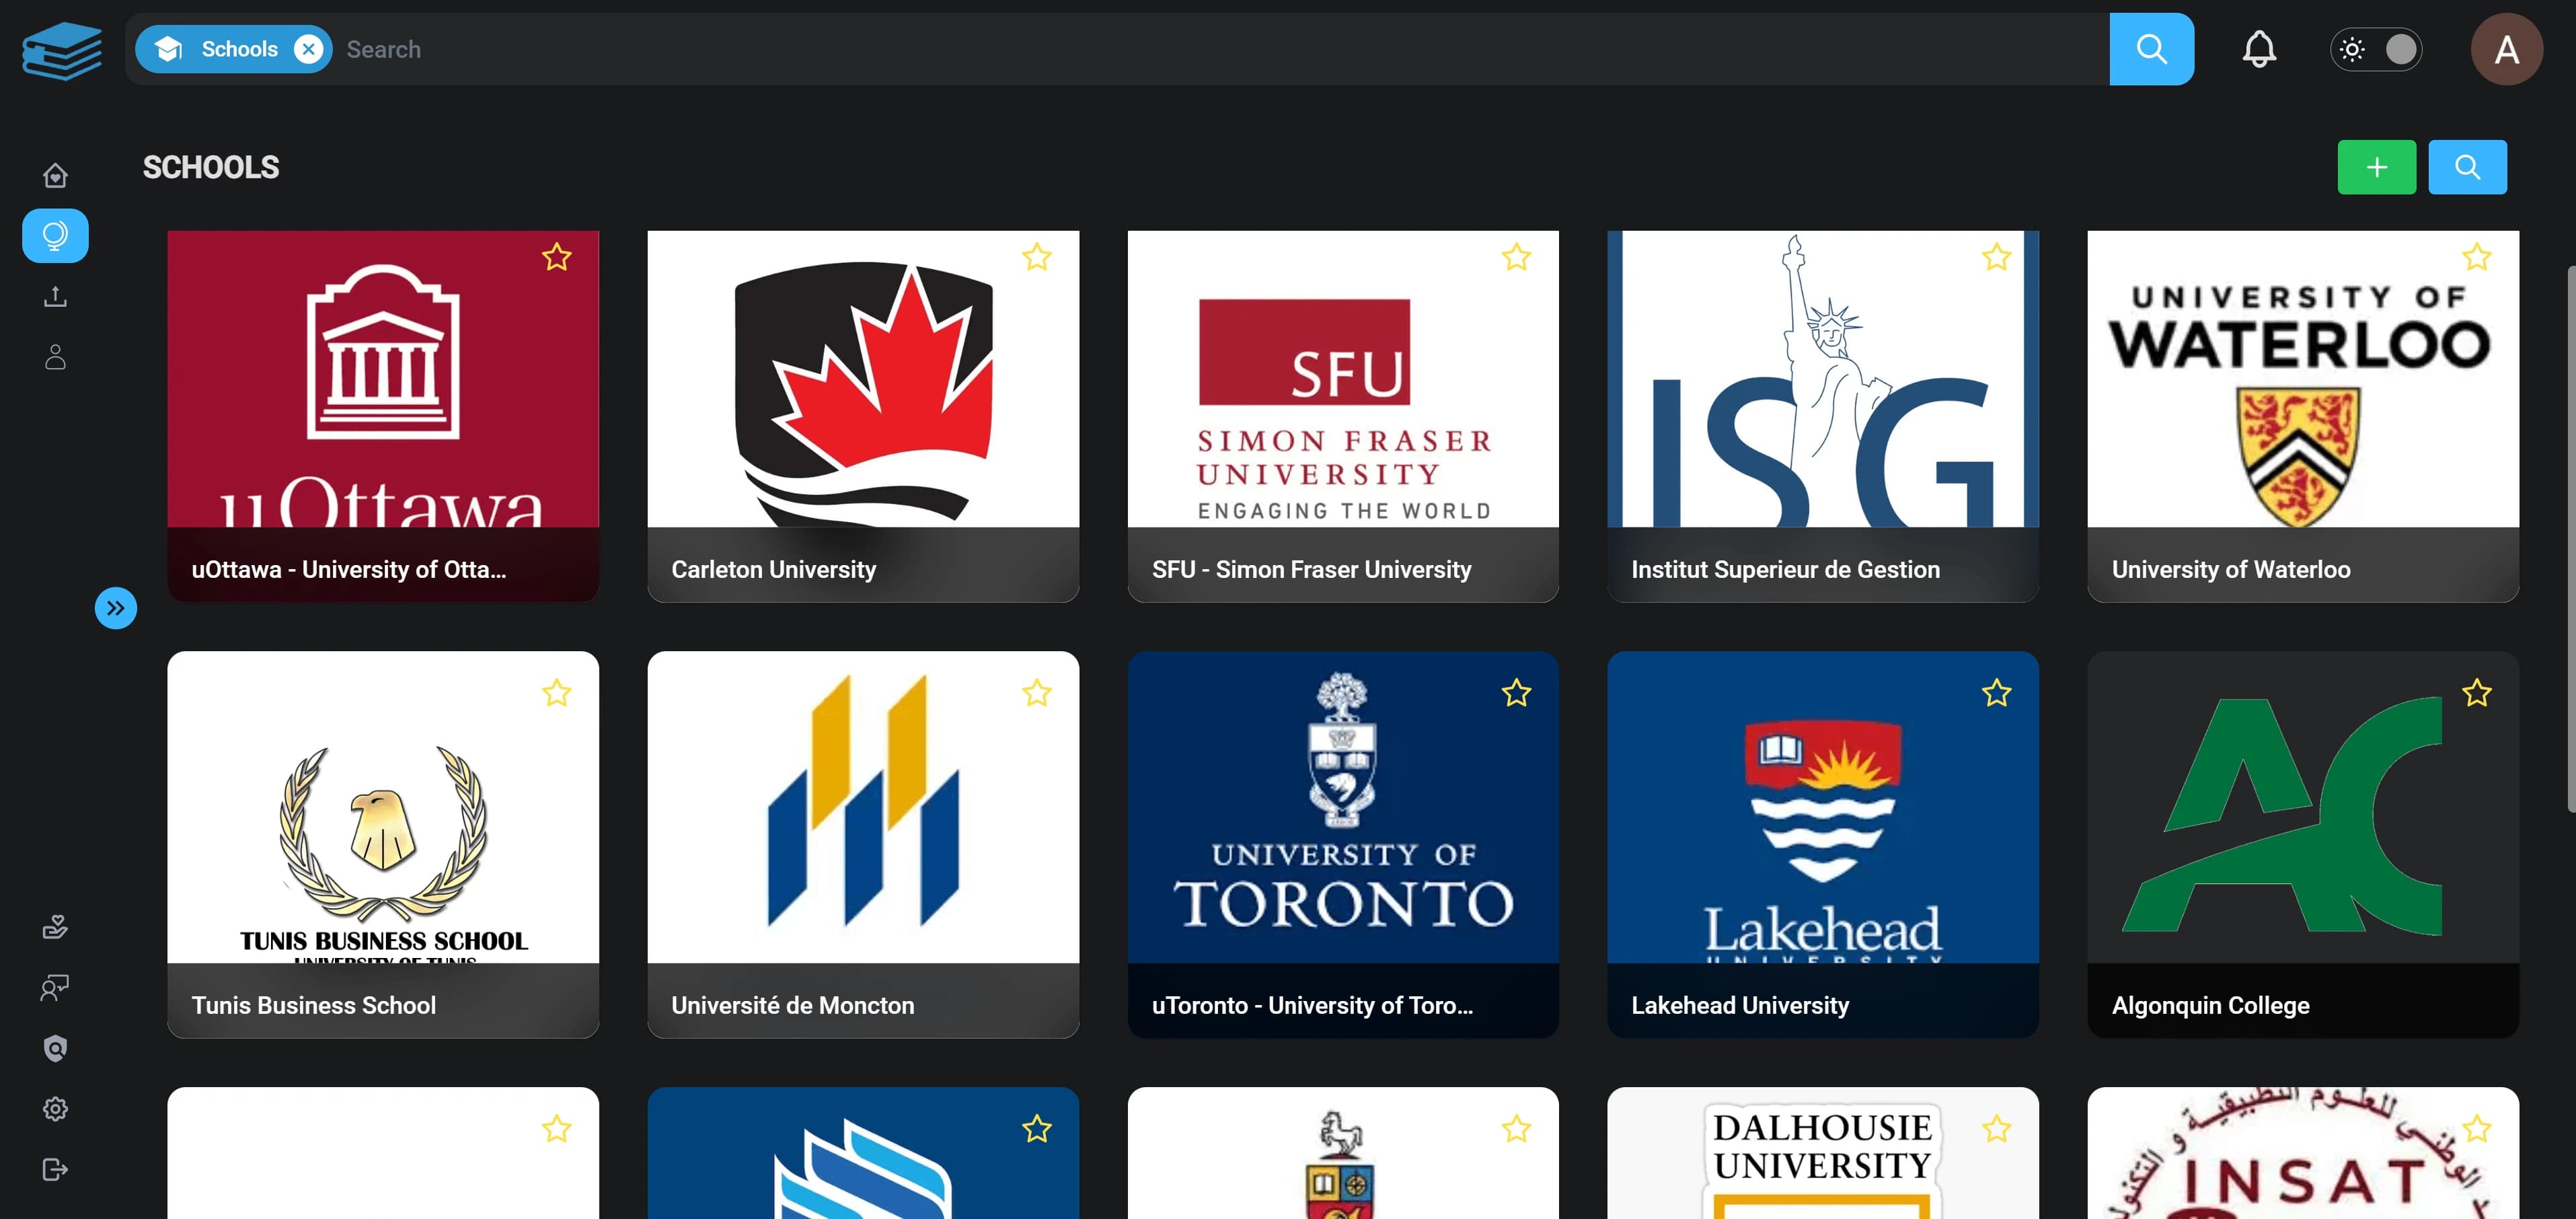Click 'uOttawa - University of Otta...' title
The height and width of the screenshot is (1219, 2576).
349,569
